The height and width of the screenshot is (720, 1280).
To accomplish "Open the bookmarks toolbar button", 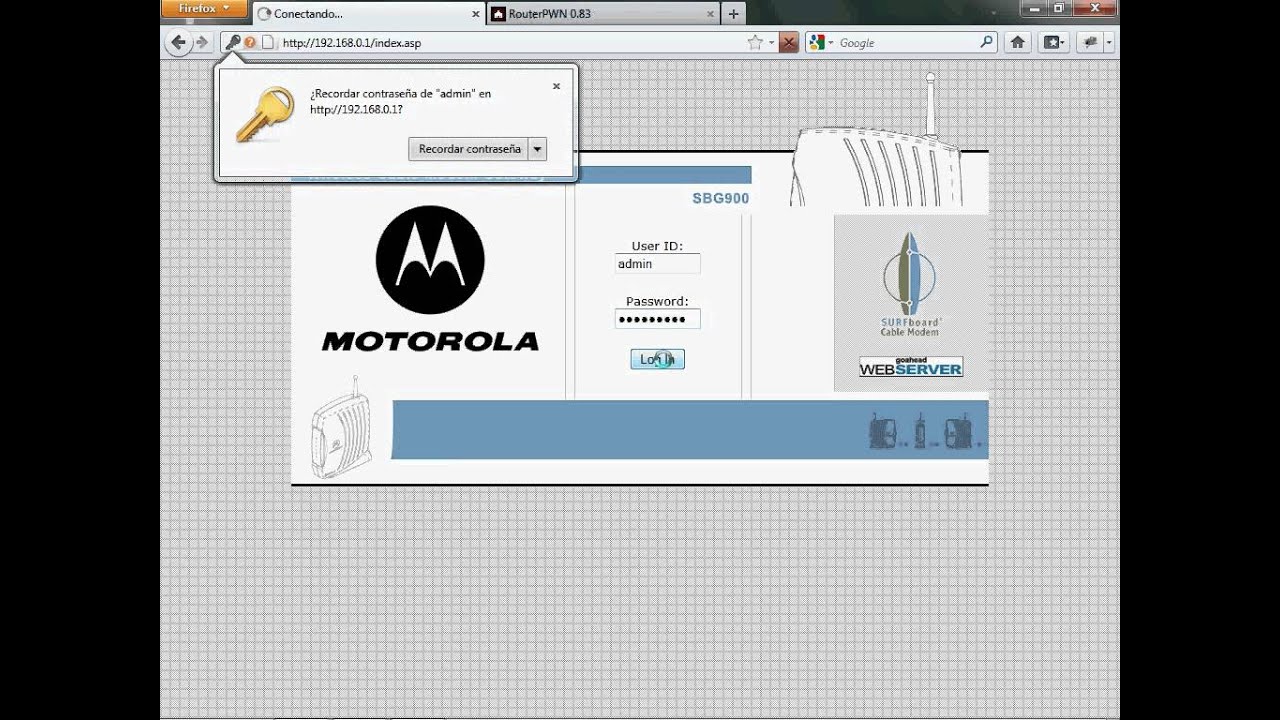I will pyautogui.click(x=1053, y=42).
